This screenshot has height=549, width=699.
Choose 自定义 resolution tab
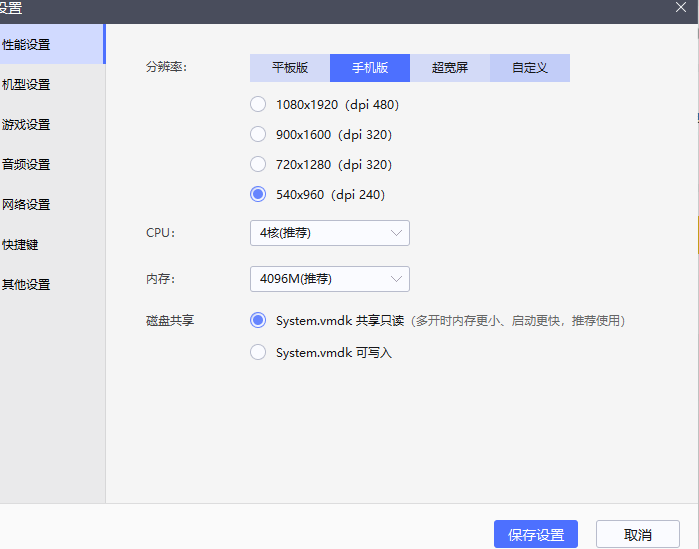(530, 68)
